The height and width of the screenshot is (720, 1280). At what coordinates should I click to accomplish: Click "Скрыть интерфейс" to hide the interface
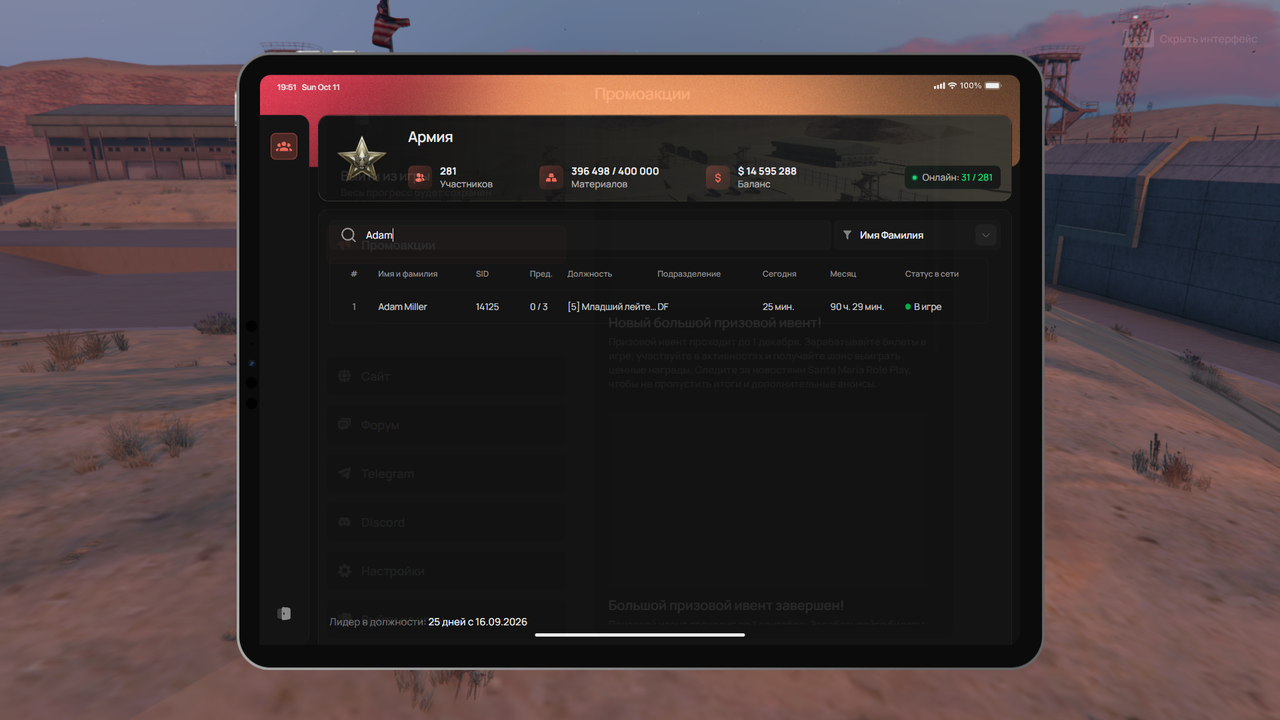1208,39
